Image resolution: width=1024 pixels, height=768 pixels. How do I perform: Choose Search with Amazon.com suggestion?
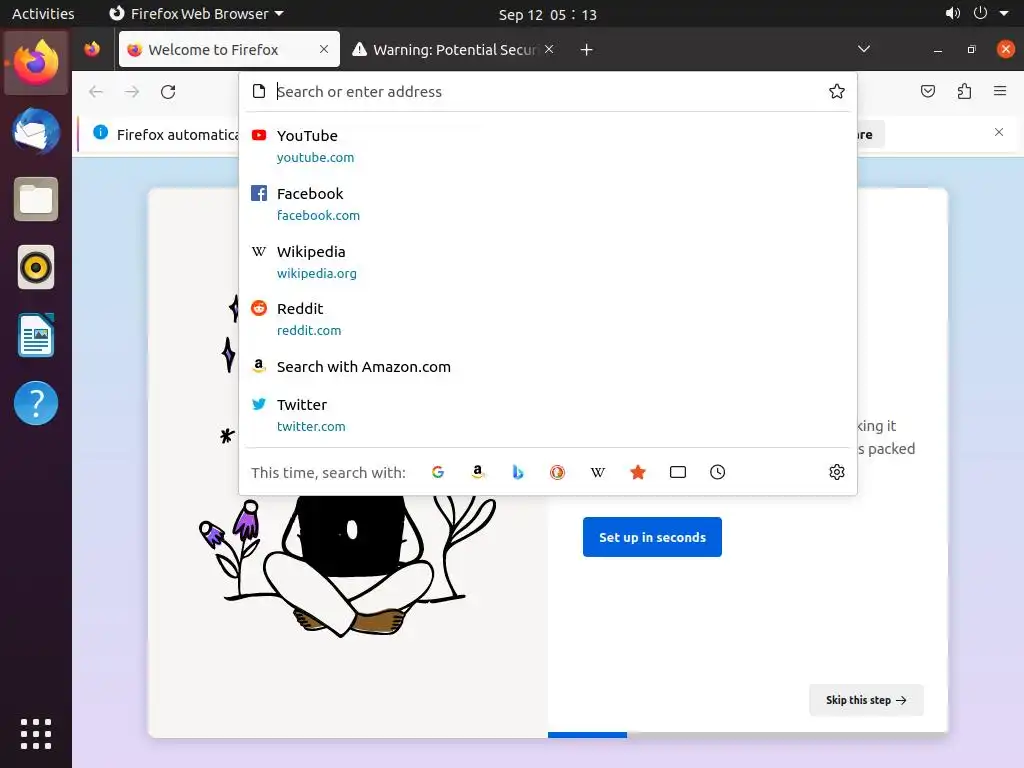point(547,366)
